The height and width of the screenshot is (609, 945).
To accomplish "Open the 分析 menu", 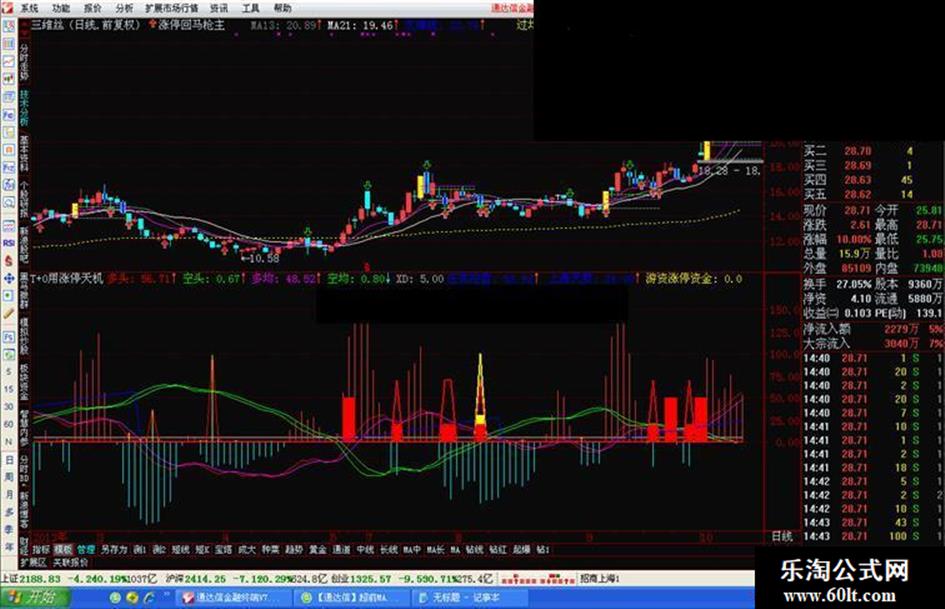I will click(124, 8).
